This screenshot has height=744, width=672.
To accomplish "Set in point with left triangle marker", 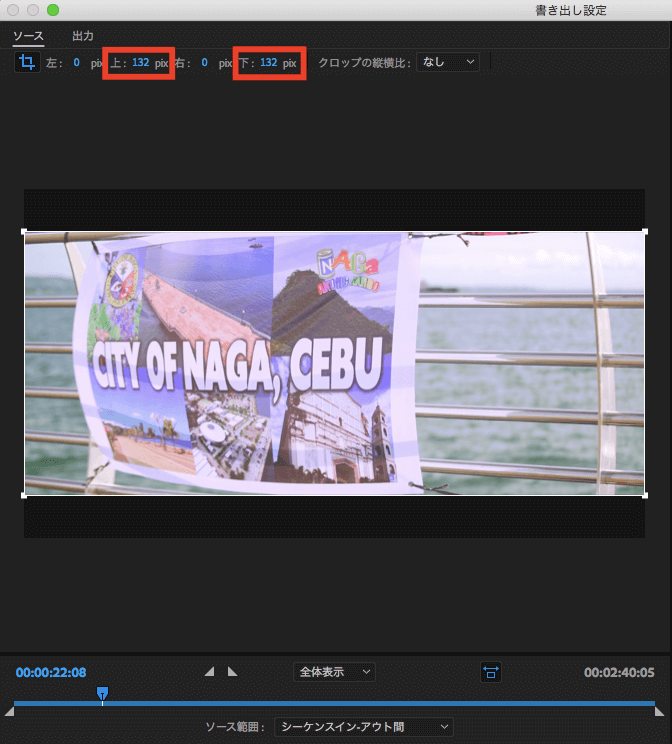I will [x=209, y=671].
